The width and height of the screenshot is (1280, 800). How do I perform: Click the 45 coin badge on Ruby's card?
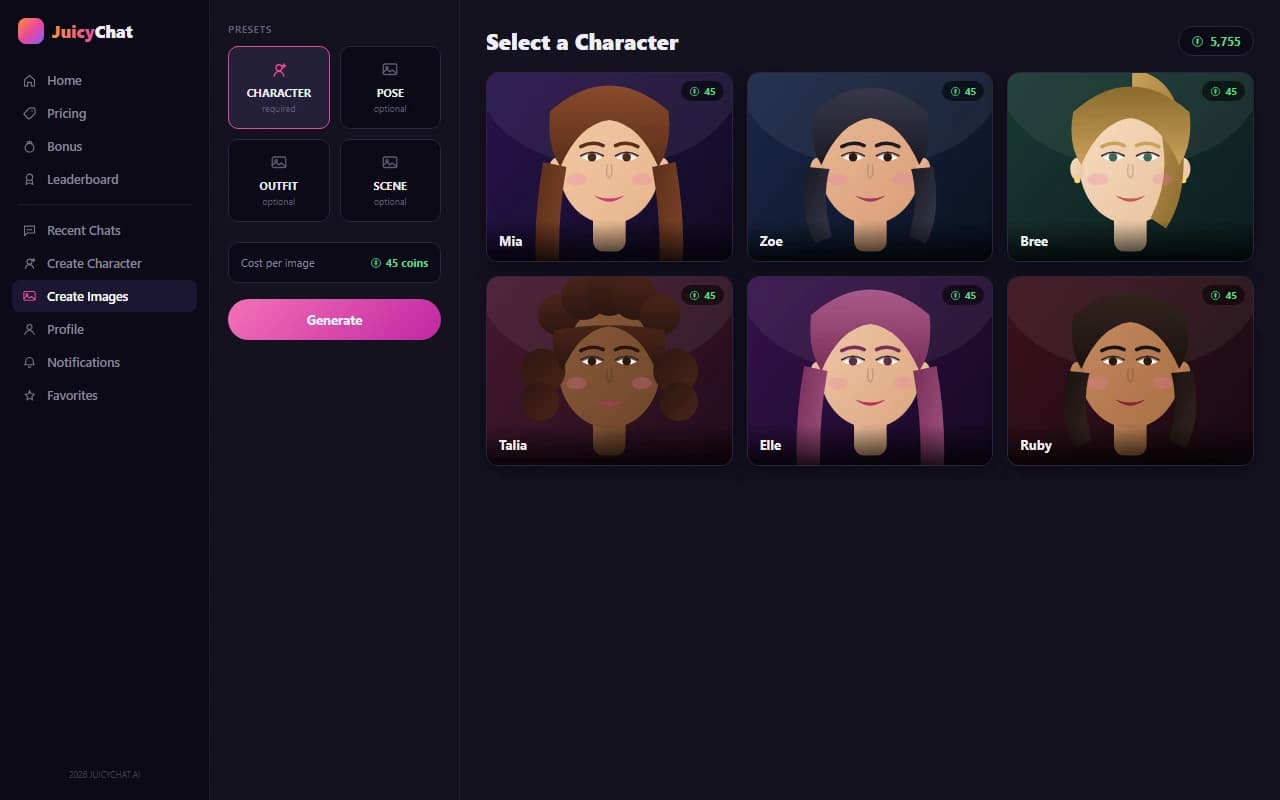(1224, 296)
